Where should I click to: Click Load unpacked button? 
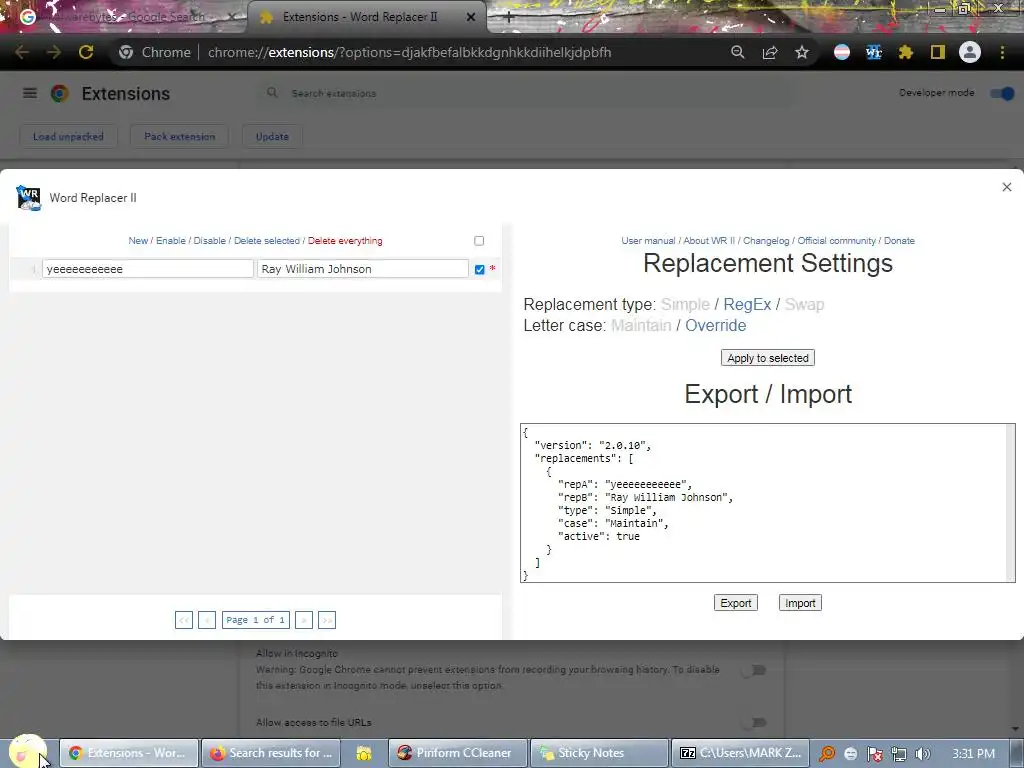69,136
